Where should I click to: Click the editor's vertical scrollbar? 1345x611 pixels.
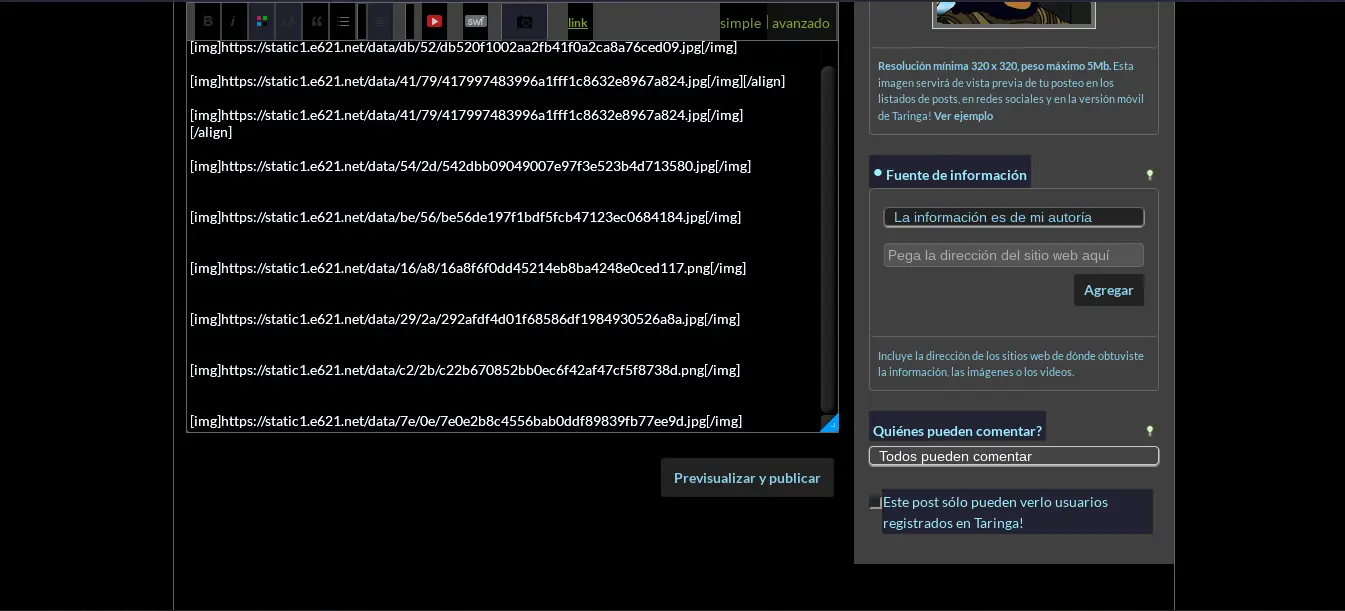click(827, 238)
